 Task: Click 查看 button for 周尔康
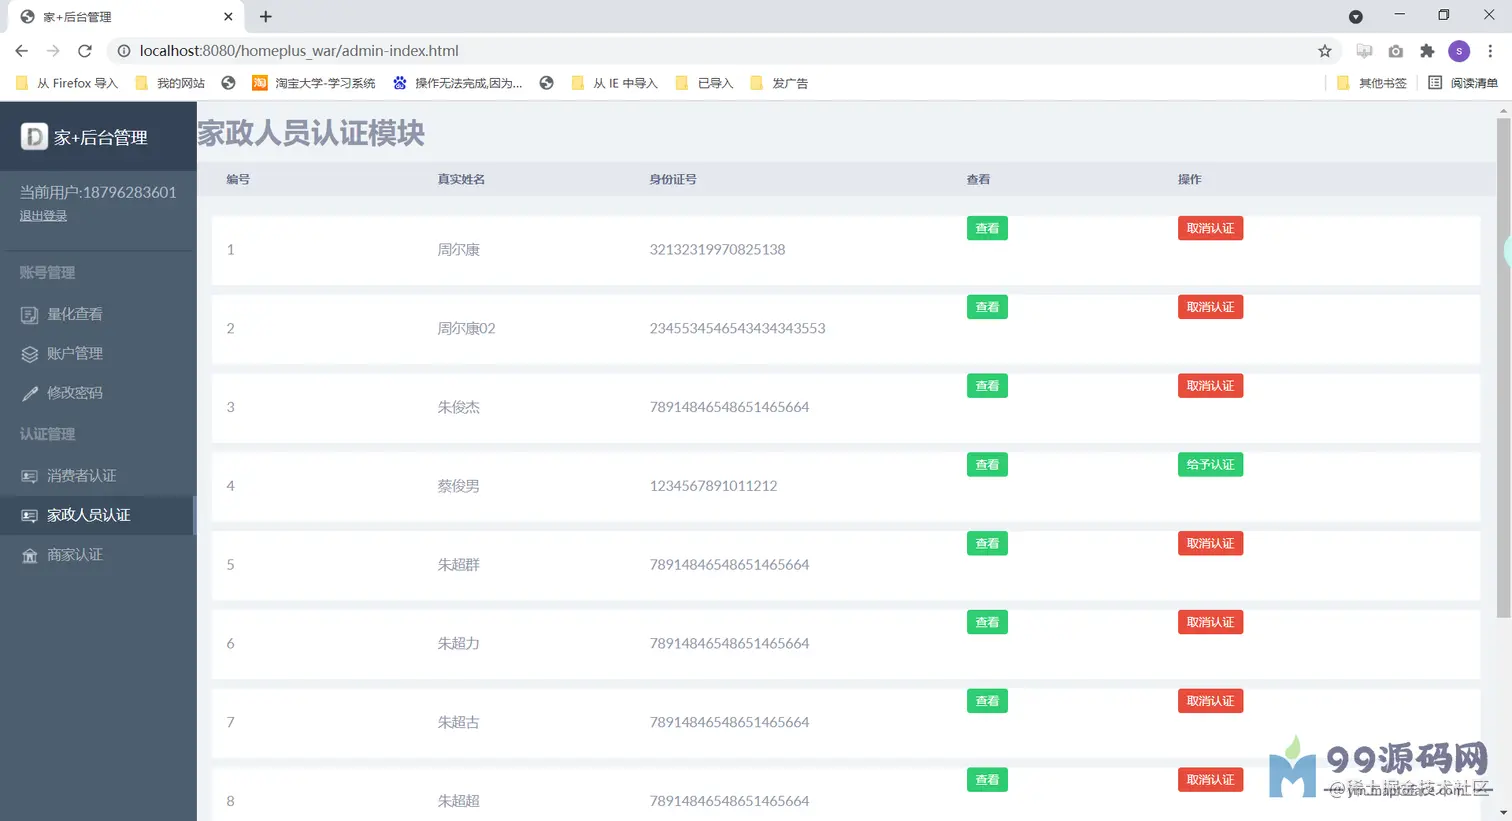point(987,228)
